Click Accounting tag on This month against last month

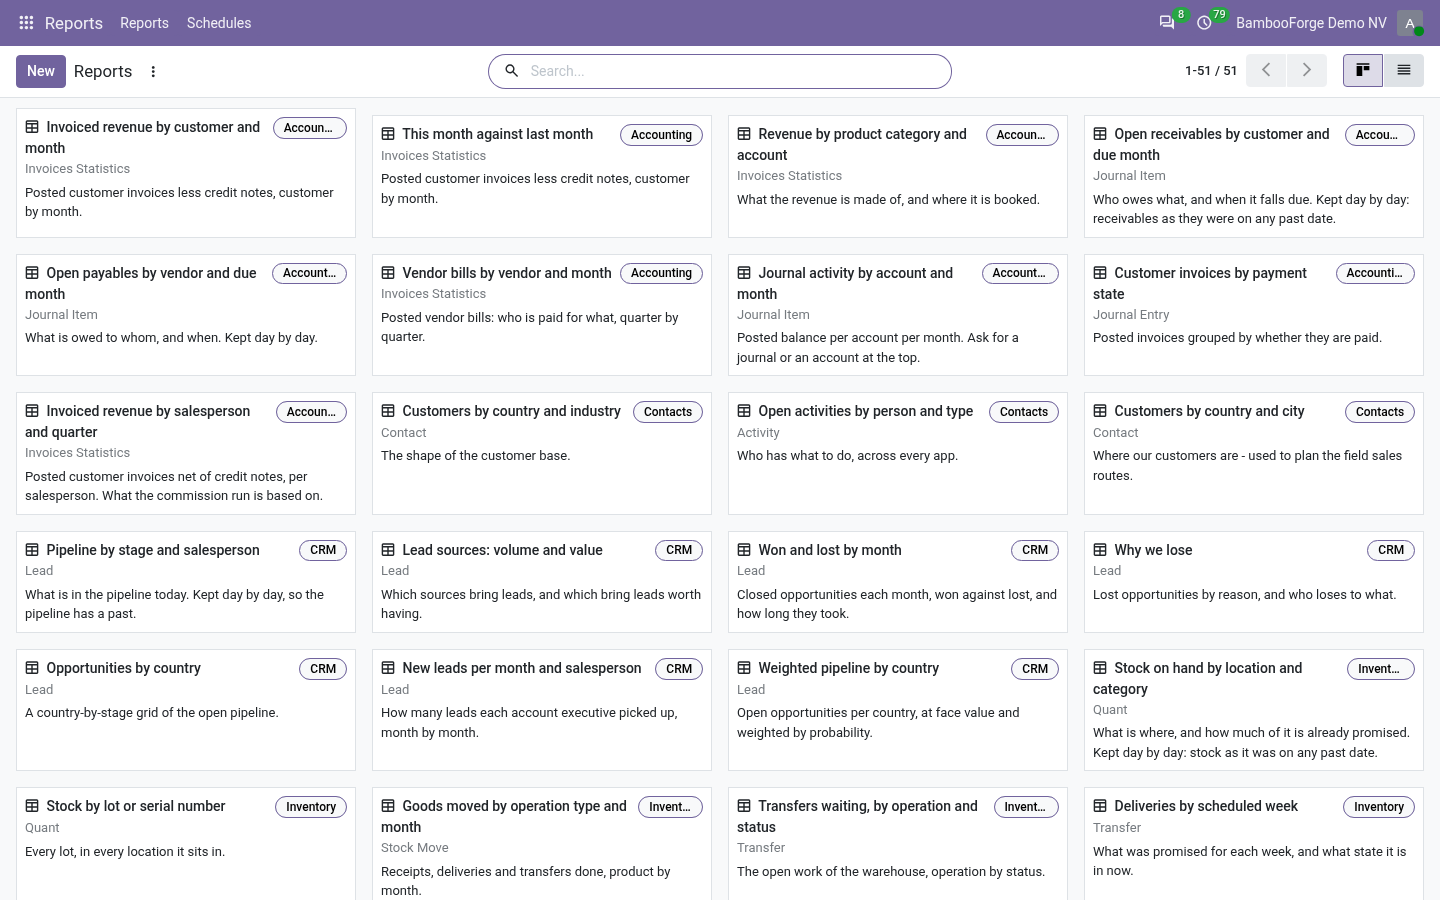coord(661,135)
